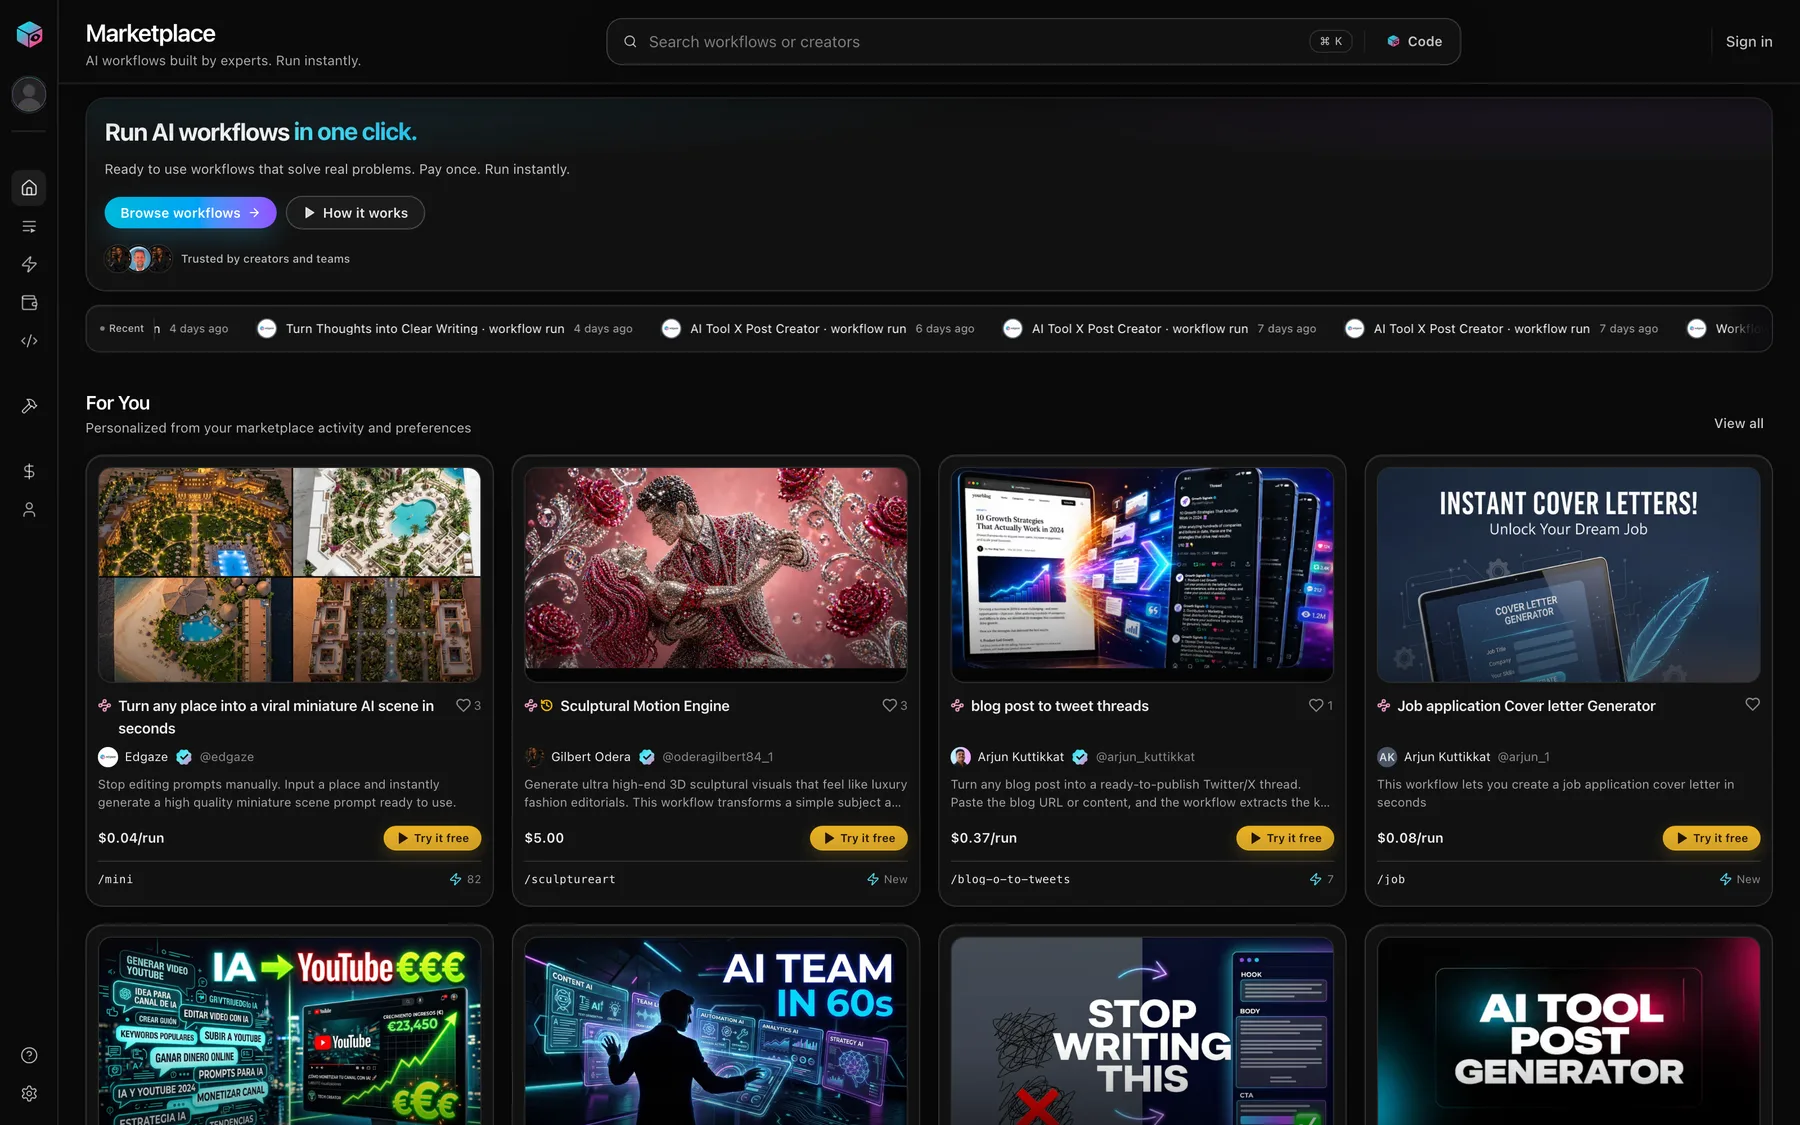Like the Job application Cover letter Generator

pos(1752,704)
